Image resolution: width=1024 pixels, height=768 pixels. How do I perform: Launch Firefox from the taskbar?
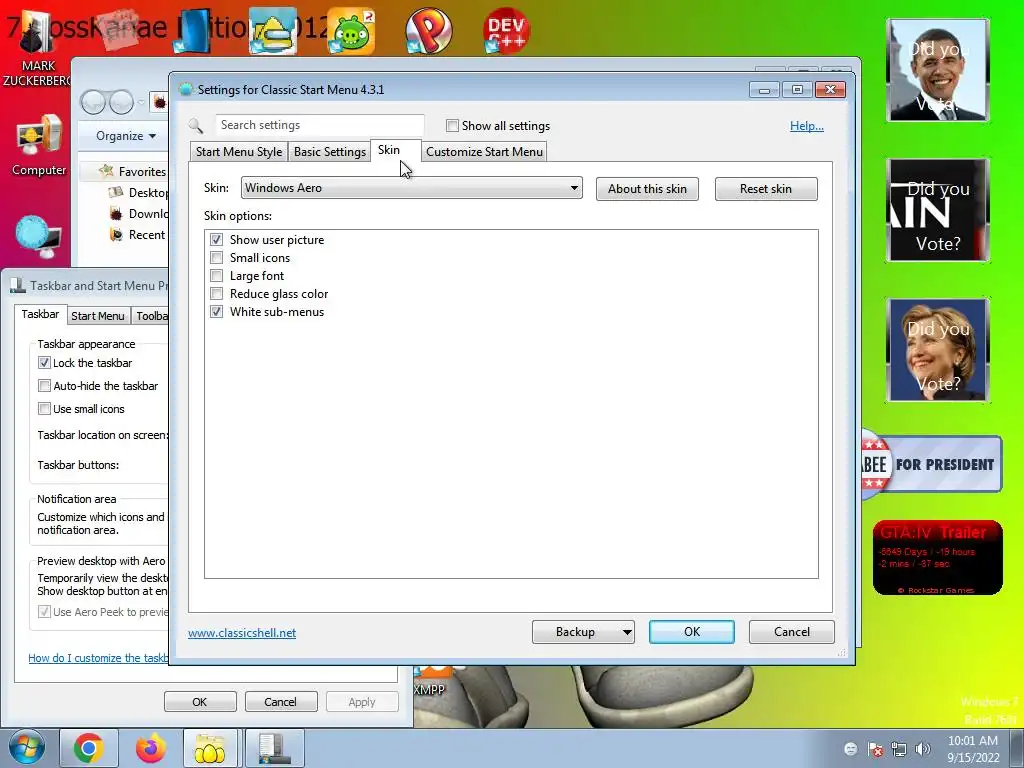click(150, 748)
